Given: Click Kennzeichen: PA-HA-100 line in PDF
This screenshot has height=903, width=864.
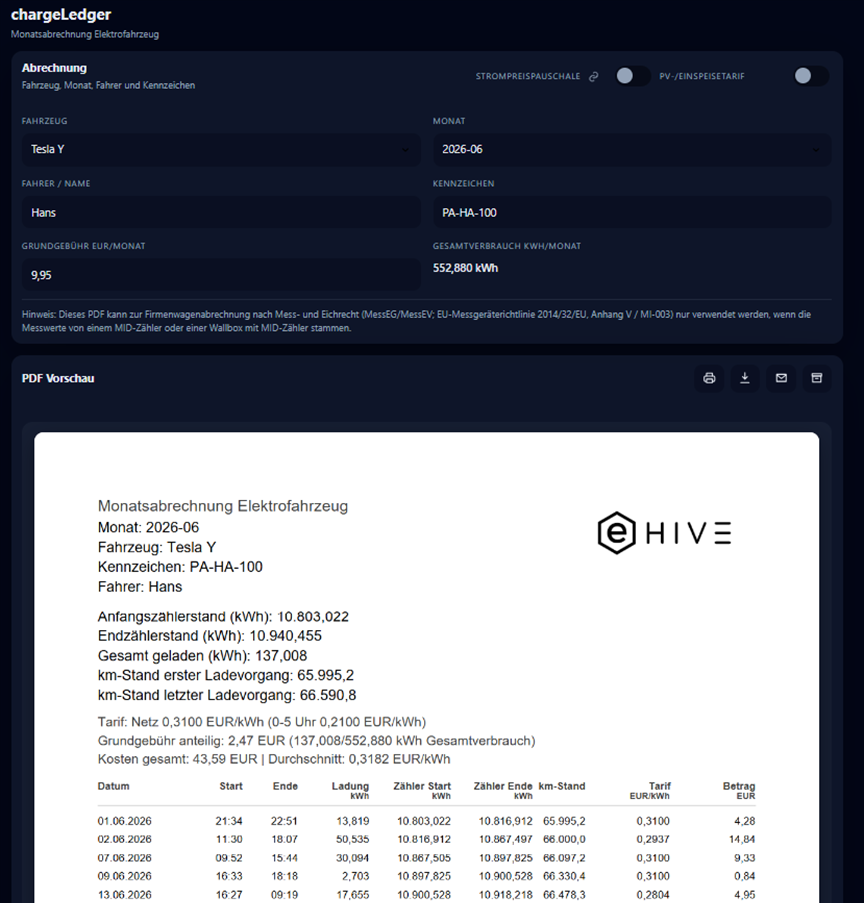Looking at the screenshot, I should pos(180,567).
